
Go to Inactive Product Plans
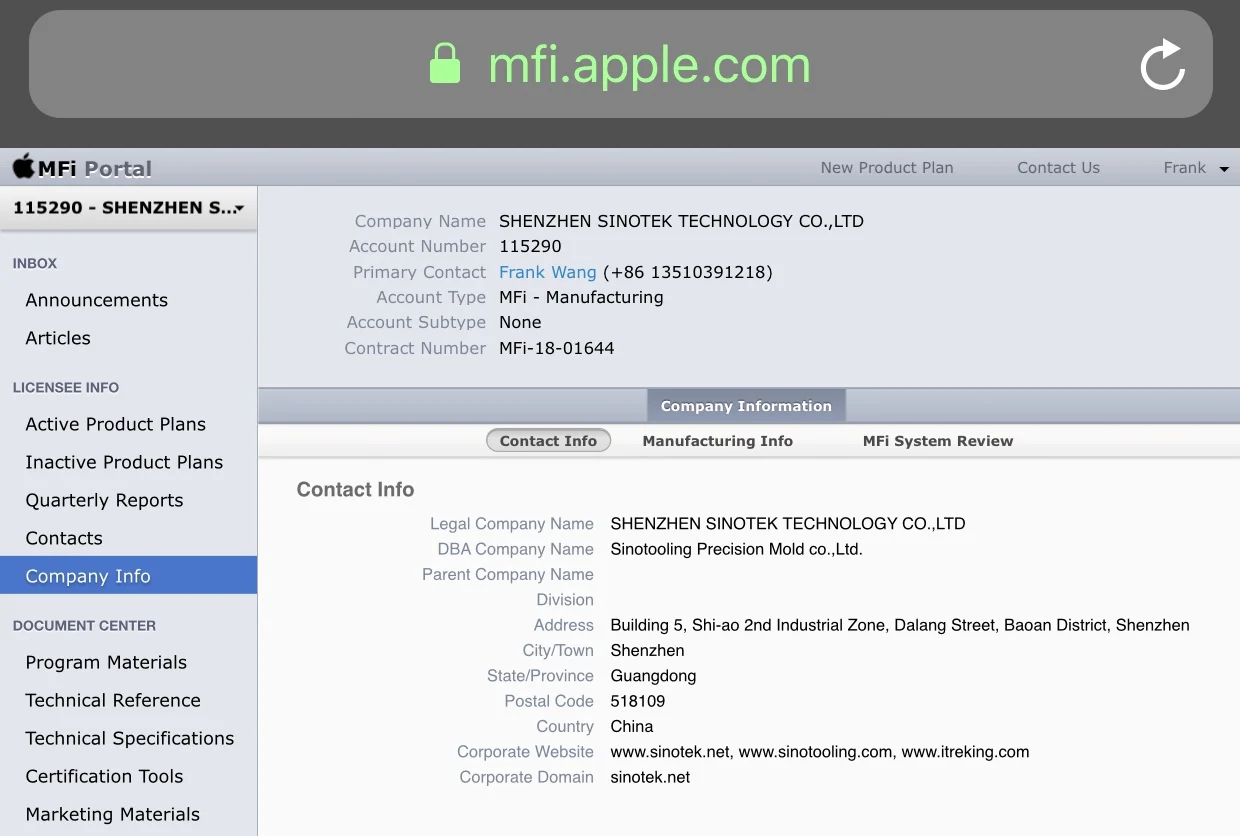(124, 462)
